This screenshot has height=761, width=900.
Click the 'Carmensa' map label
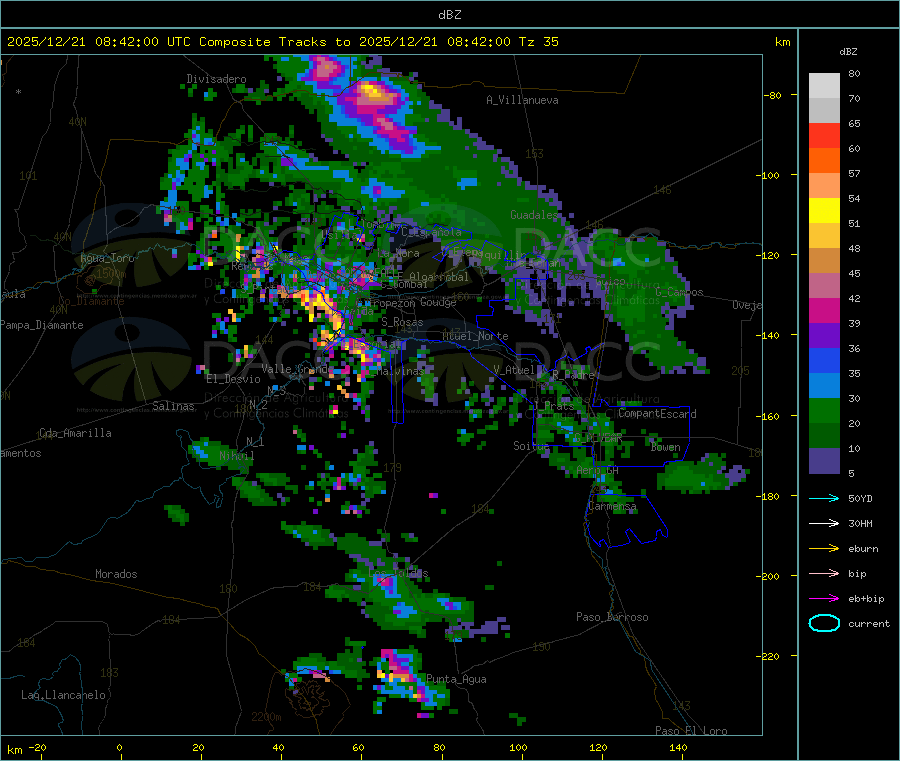pos(612,506)
